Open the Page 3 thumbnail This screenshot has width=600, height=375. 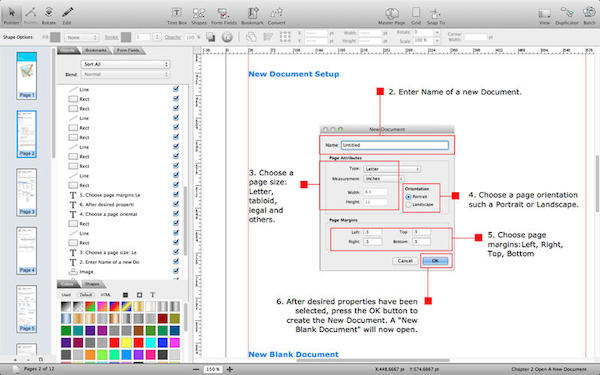pyautogui.click(x=26, y=192)
